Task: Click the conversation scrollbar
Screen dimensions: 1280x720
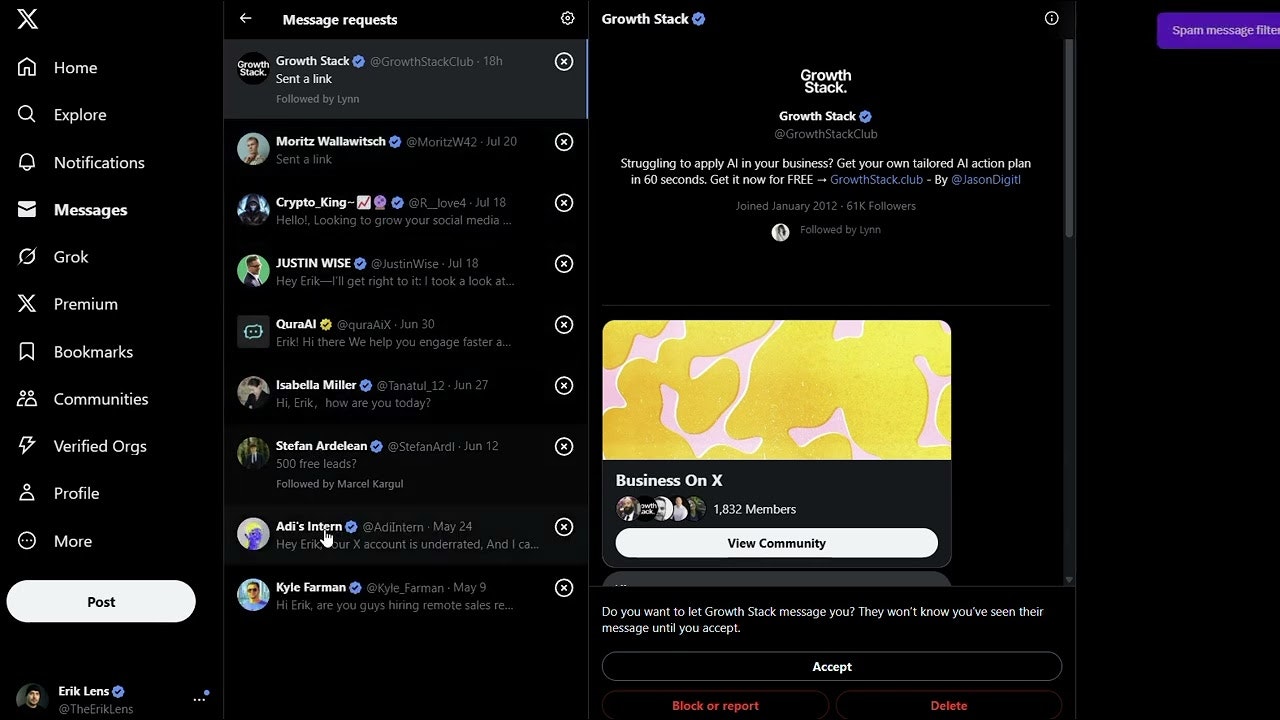Action: click(1068, 140)
